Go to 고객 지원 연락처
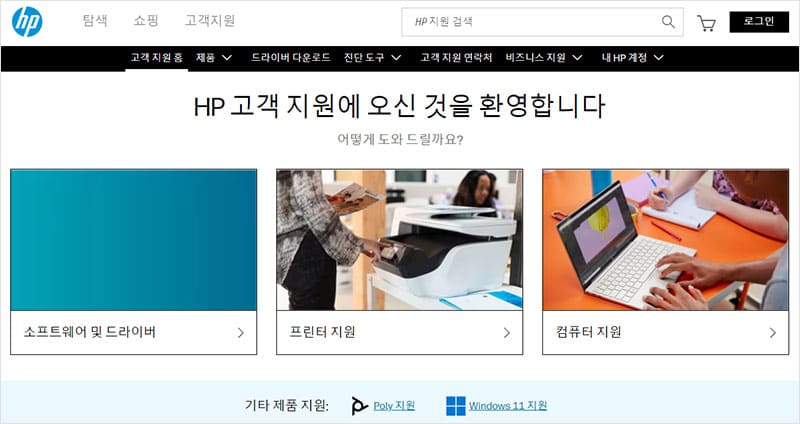Image resolution: width=800 pixels, height=424 pixels. [456, 58]
